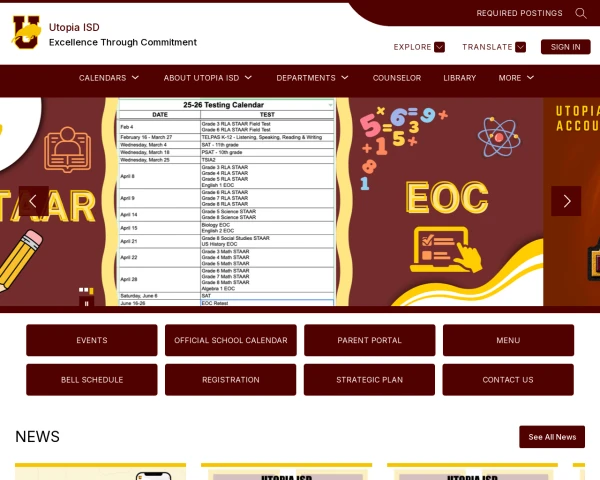Expand the About Utopia ISD menu
Viewport: 600px width, 480px height.
pyautogui.click(x=207, y=78)
